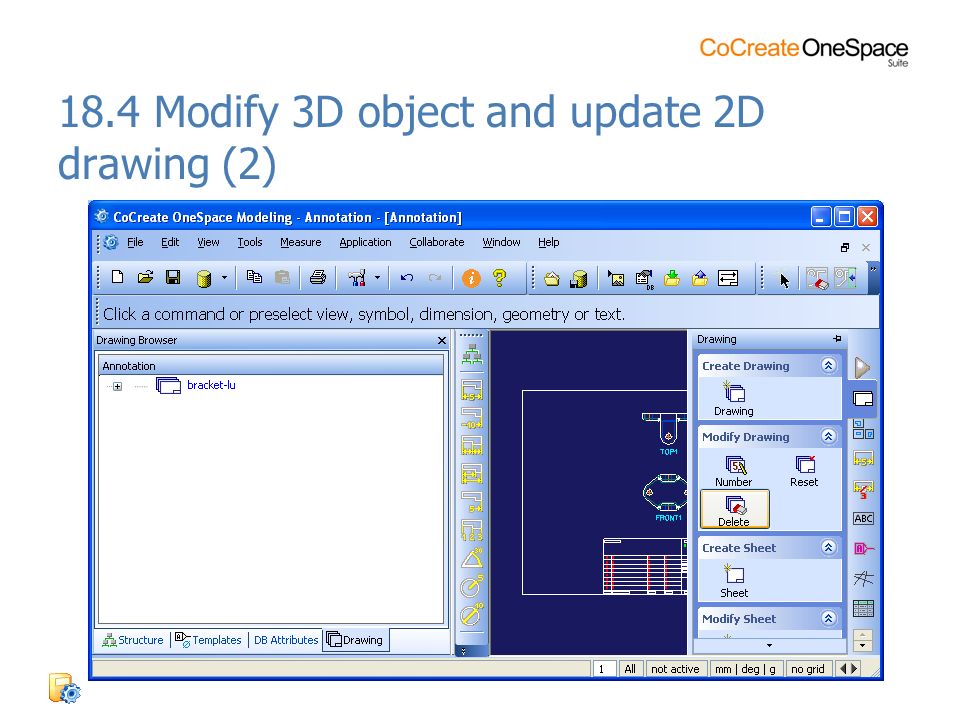The width and height of the screenshot is (960, 720).
Task: Select the bracket-lu drawing in the browser
Action: 211,385
